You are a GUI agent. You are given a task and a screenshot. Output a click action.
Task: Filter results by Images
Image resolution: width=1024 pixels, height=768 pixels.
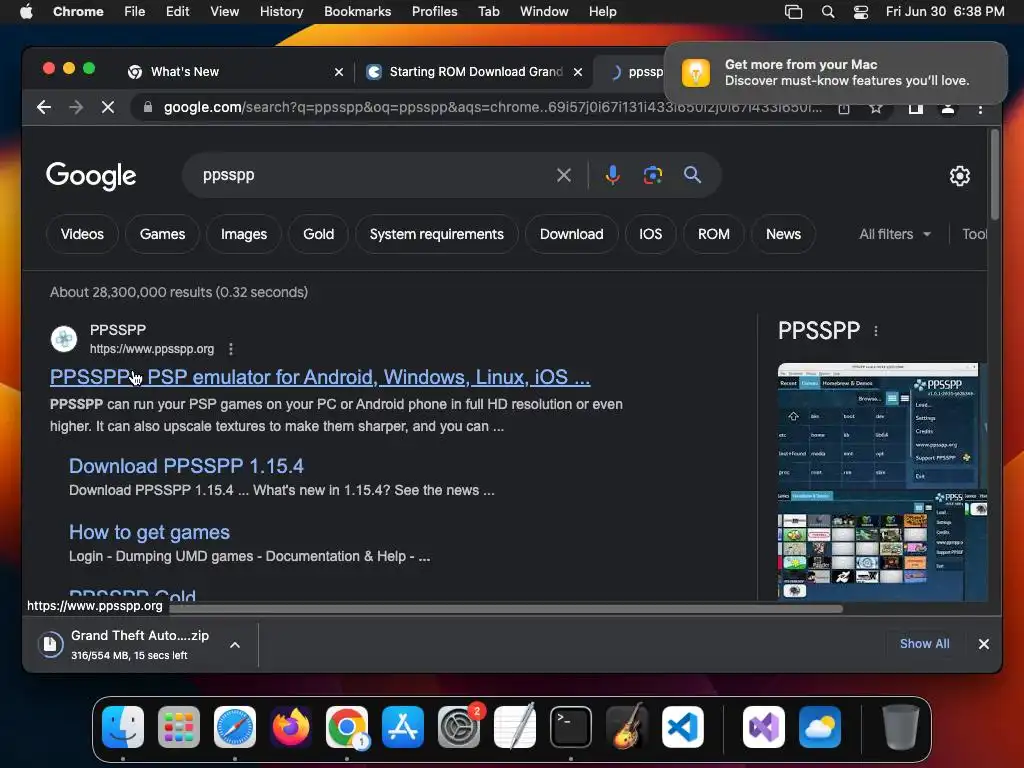244,234
